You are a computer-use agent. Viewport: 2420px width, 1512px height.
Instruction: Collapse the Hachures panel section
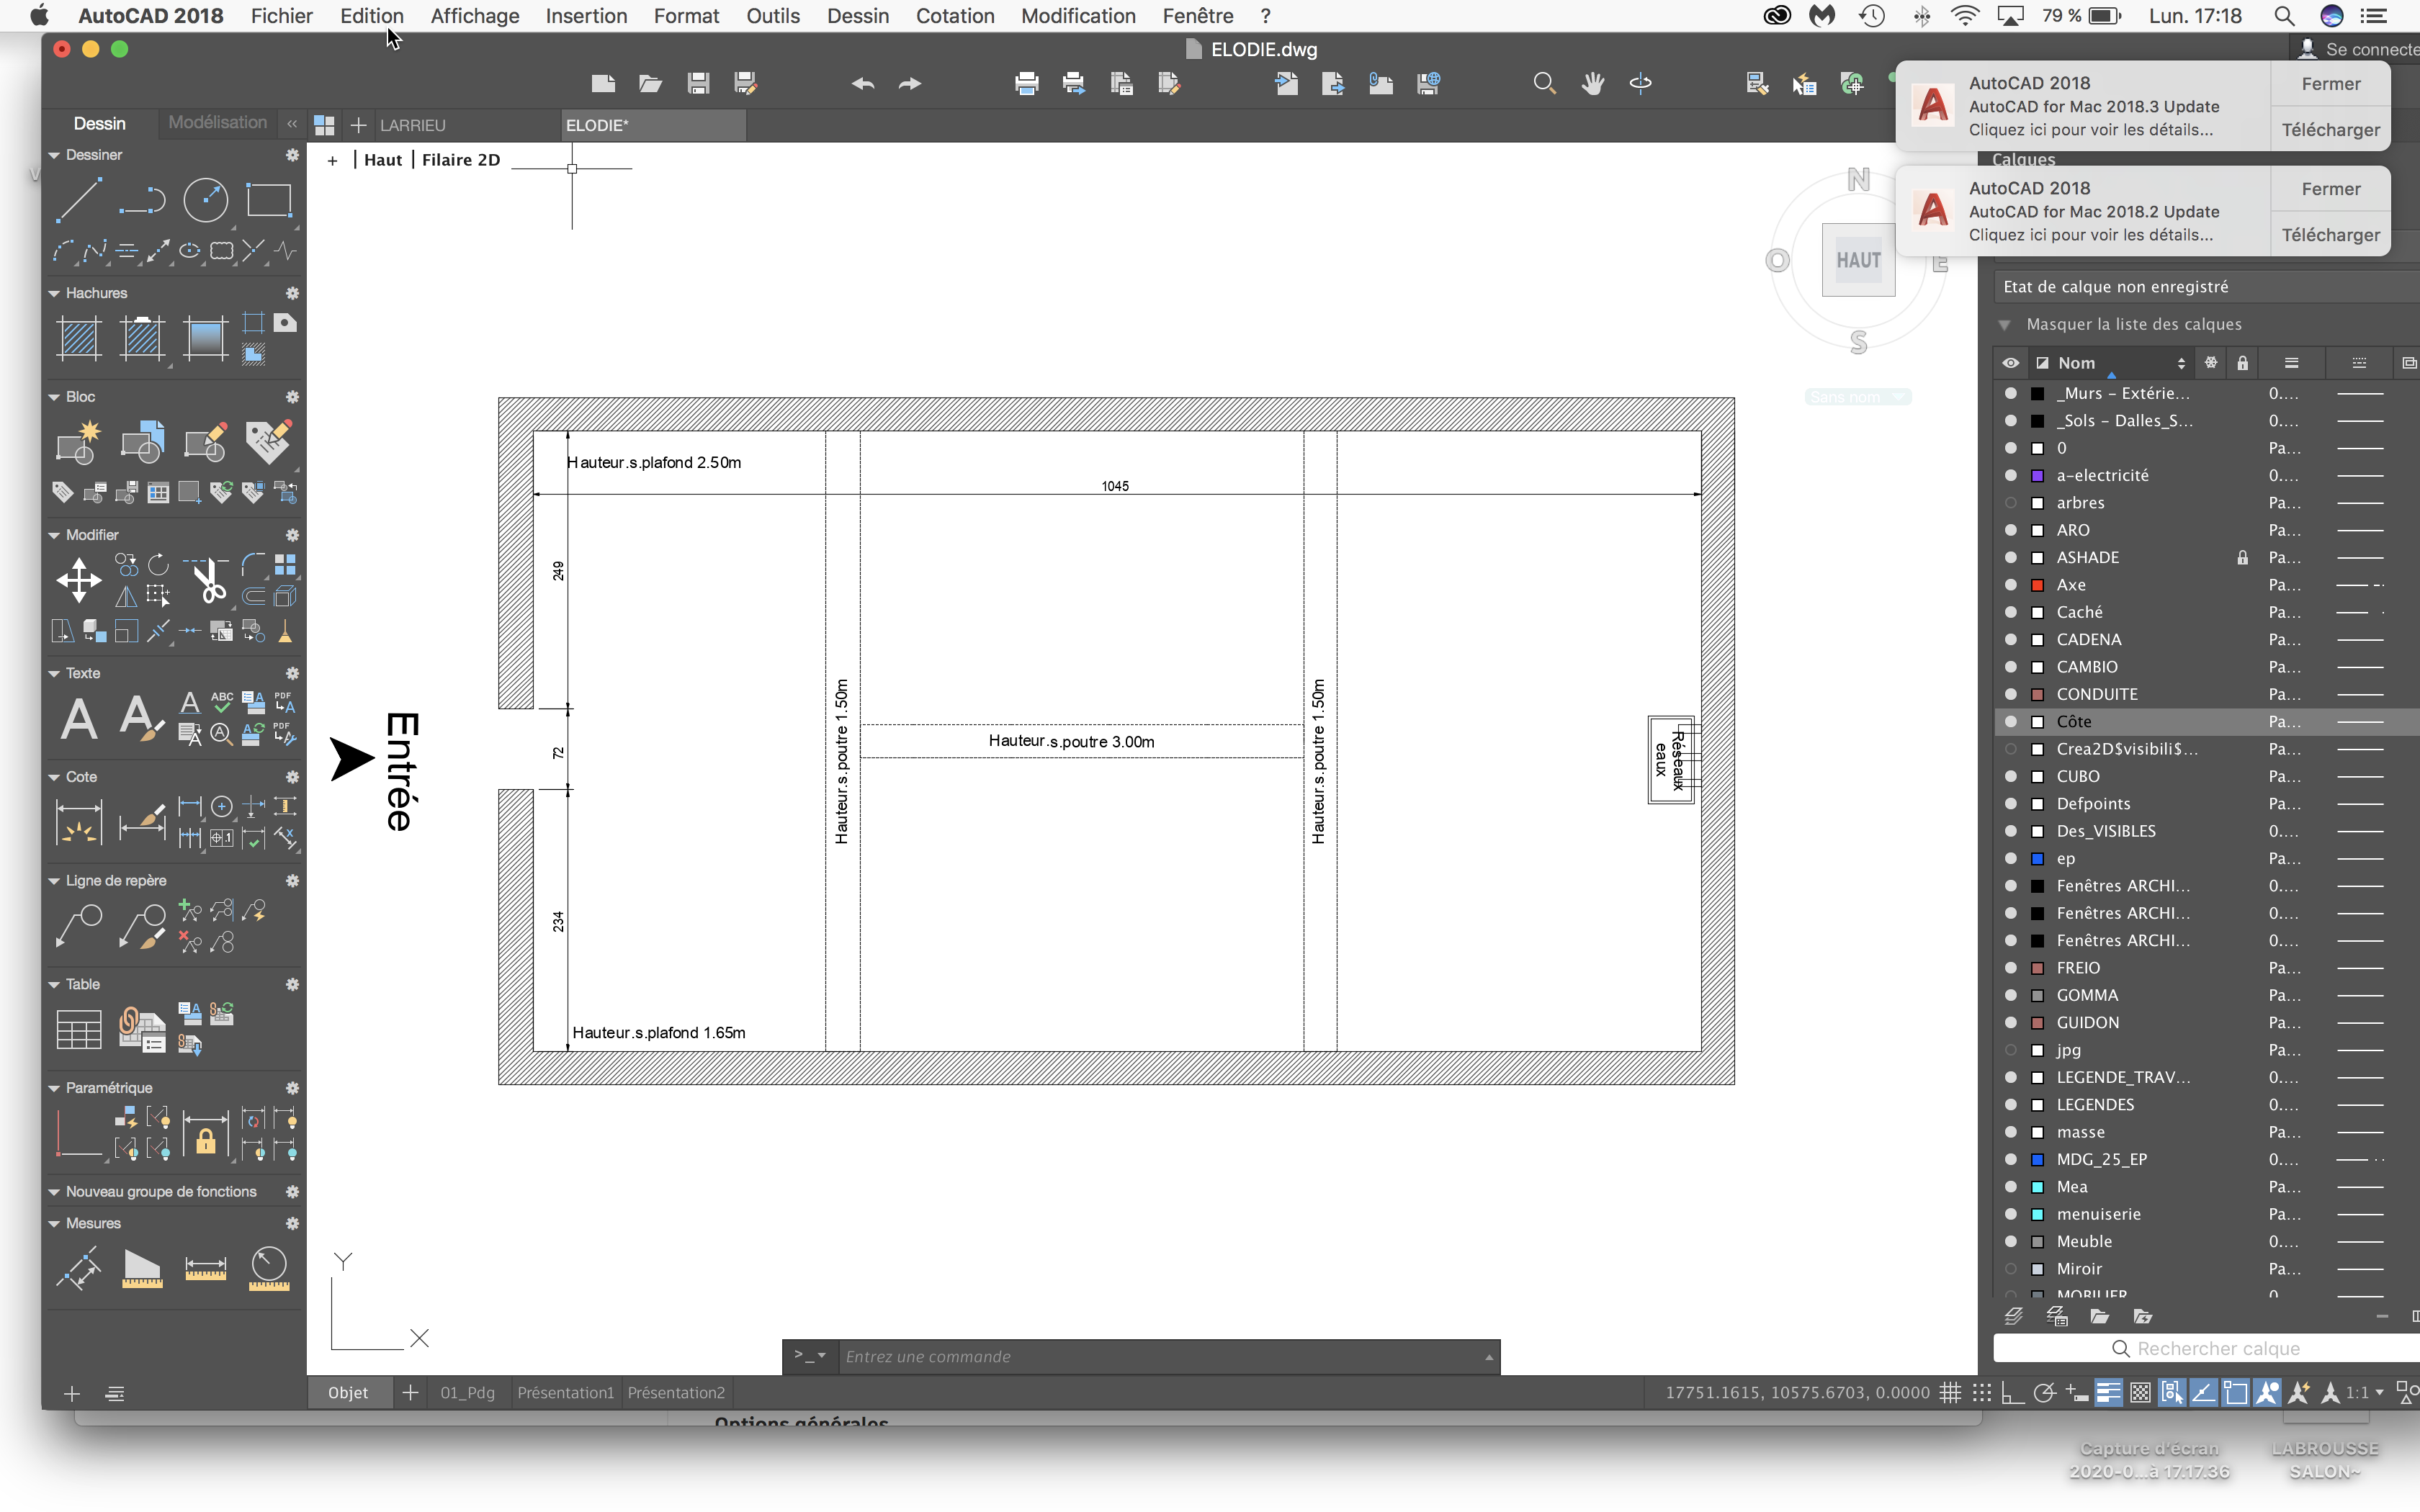tap(55, 293)
